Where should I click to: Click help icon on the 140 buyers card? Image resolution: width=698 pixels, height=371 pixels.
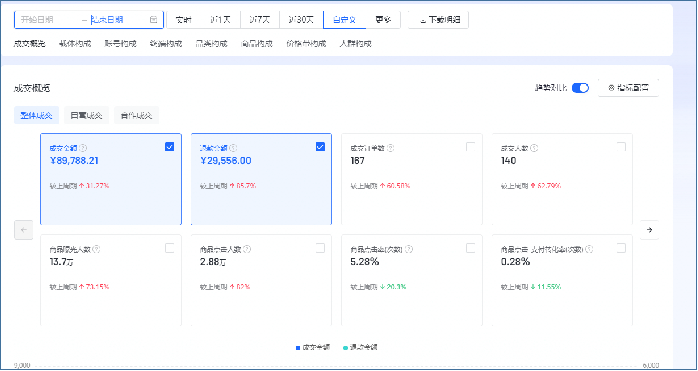535,148
